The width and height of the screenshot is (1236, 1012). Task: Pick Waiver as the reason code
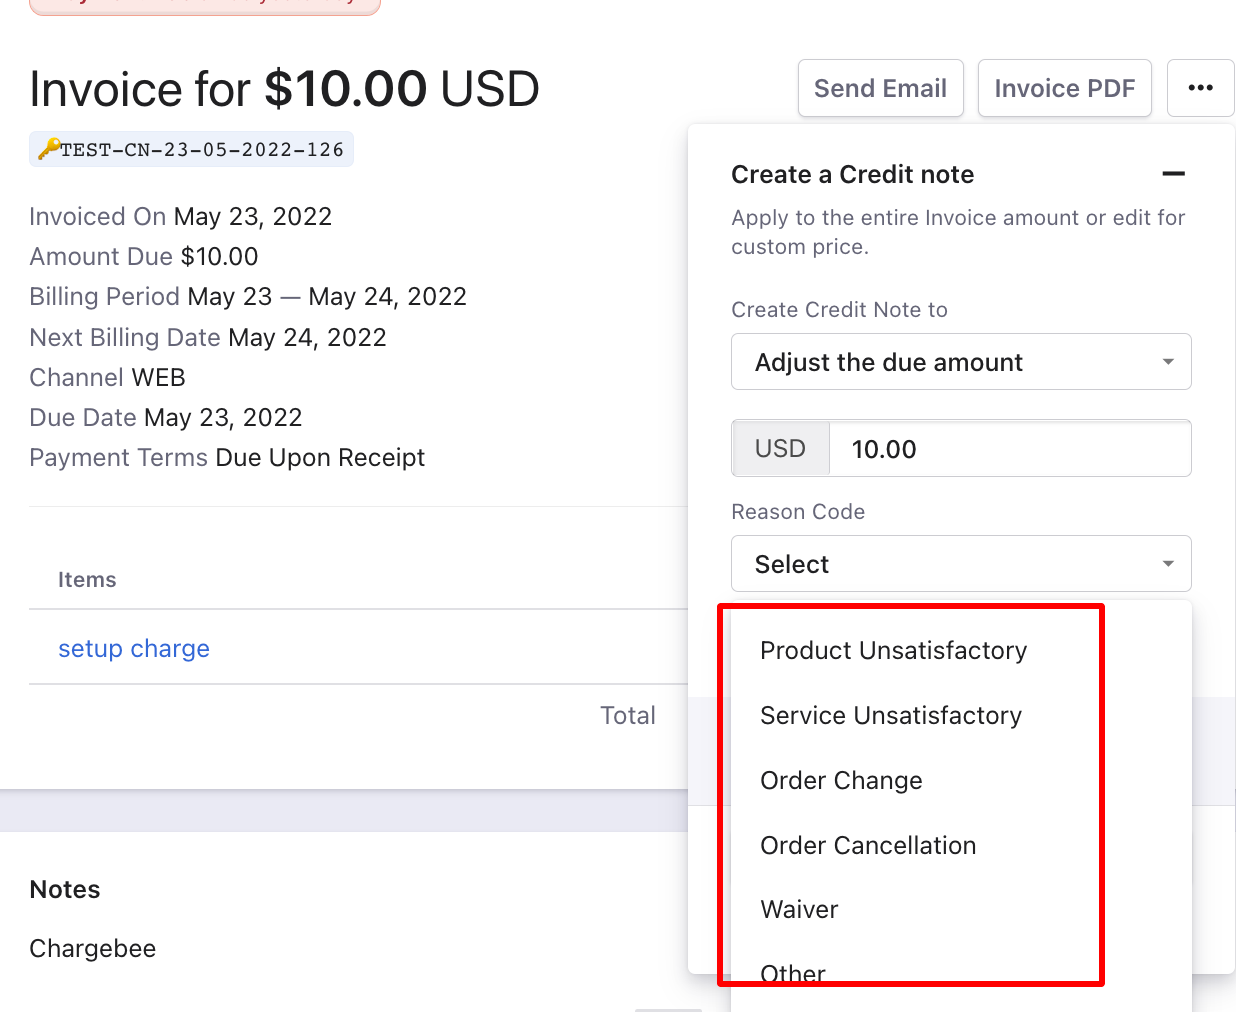tap(799, 910)
